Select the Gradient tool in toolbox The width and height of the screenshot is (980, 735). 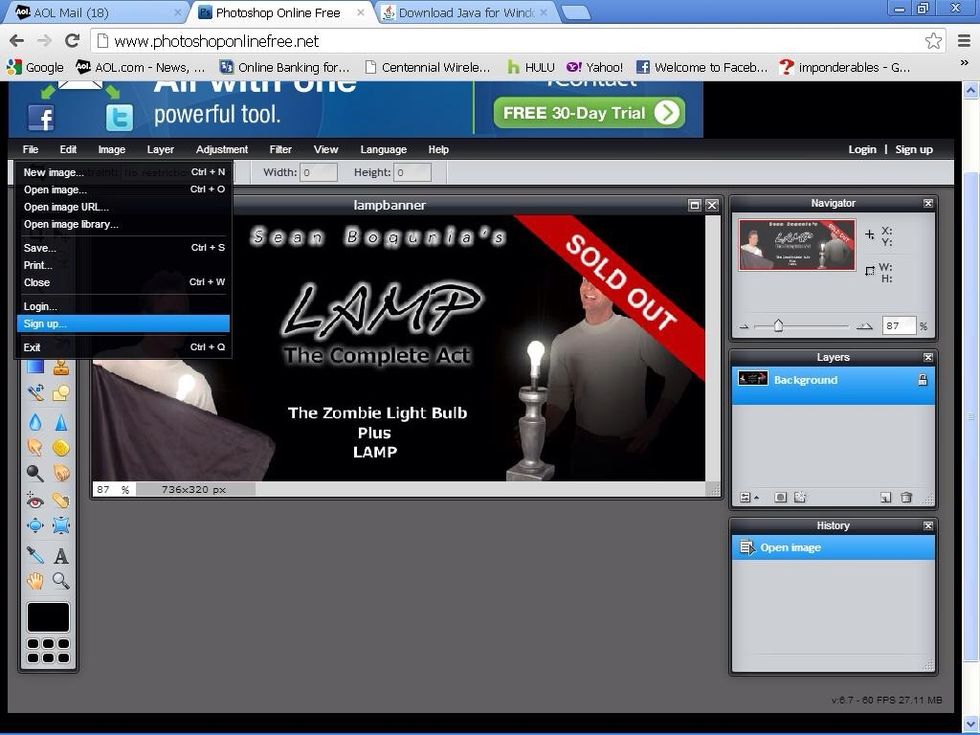pos(35,367)
